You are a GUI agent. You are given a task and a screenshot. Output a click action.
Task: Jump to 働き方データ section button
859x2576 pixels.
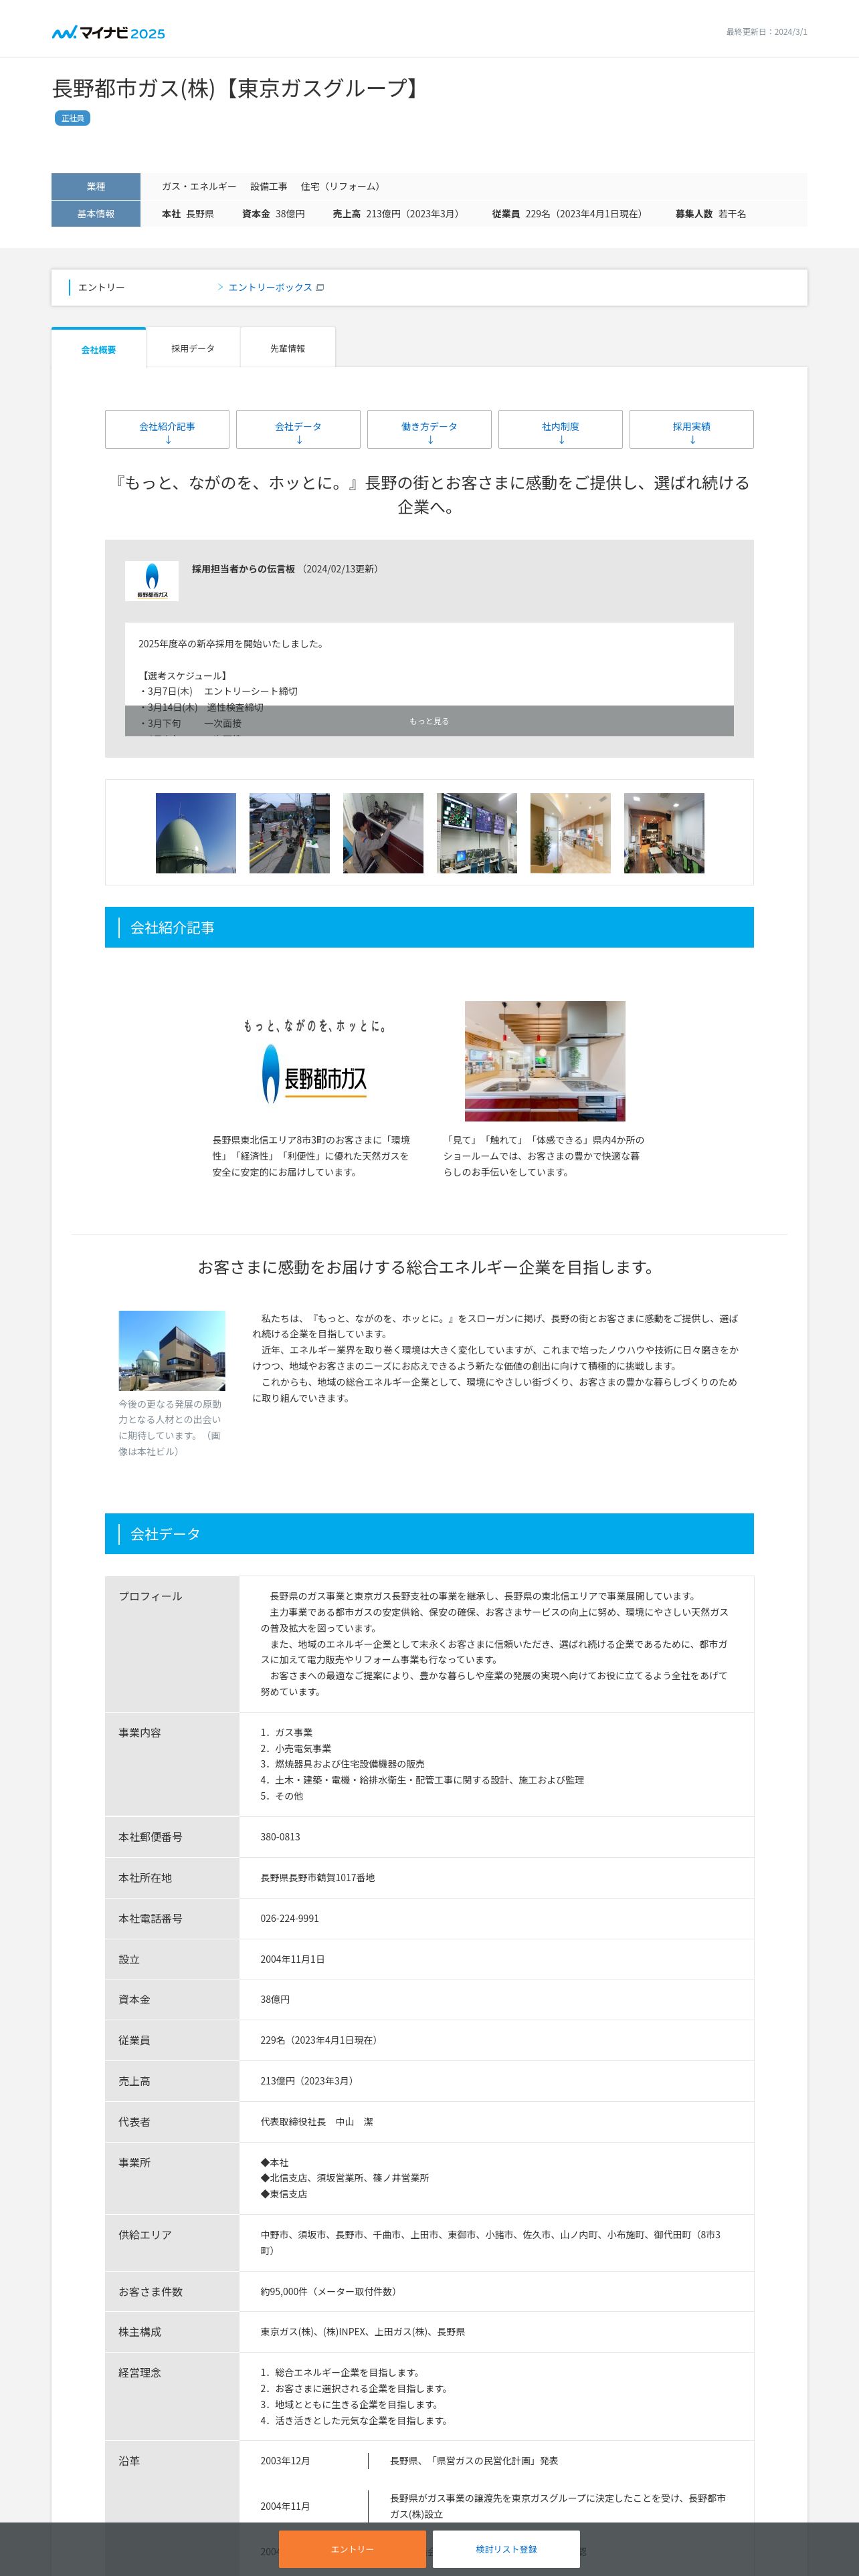[429, 430]
